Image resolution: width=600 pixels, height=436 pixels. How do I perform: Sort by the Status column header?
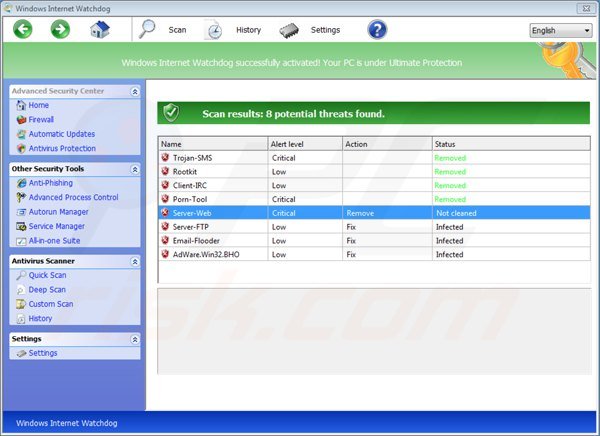click(x=511, y=144)
